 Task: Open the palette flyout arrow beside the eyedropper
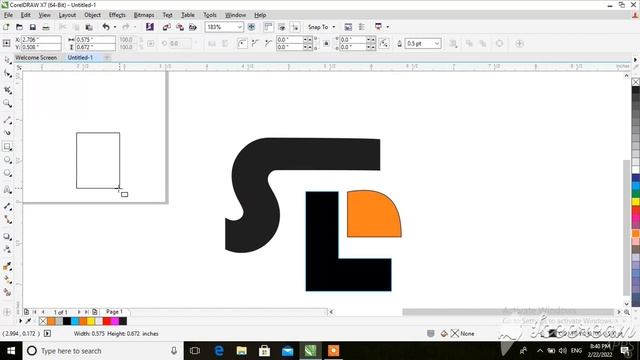[20, 321]
